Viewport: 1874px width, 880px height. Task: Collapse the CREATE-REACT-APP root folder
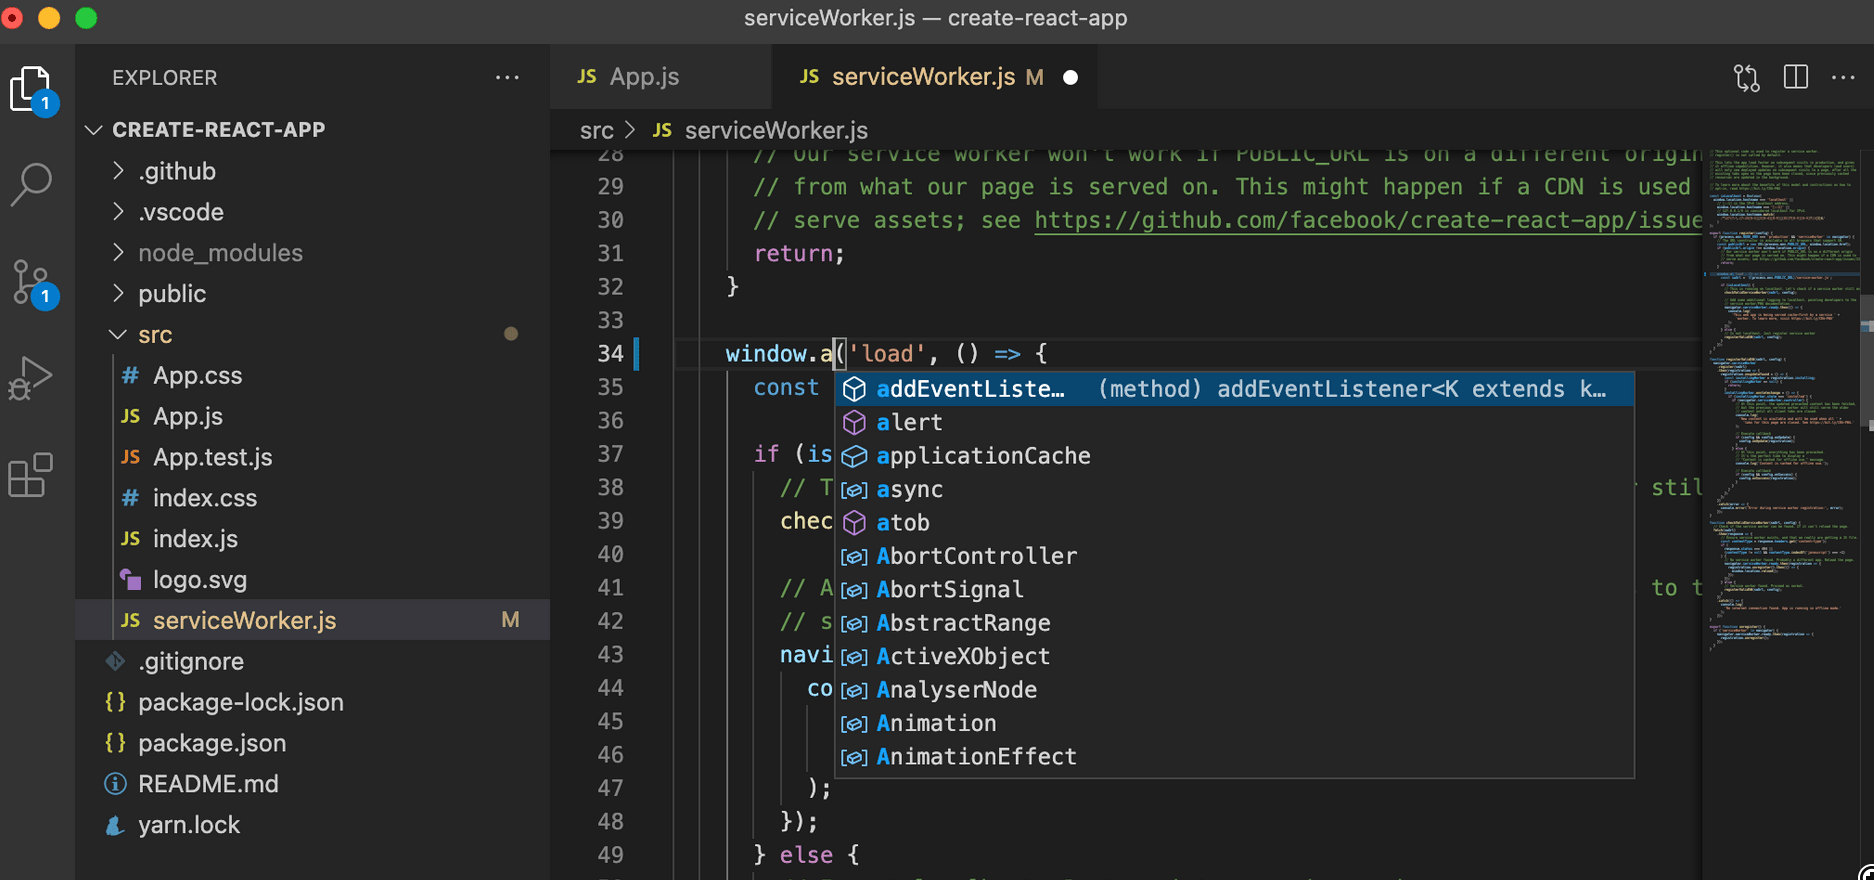tap(94, 130)
